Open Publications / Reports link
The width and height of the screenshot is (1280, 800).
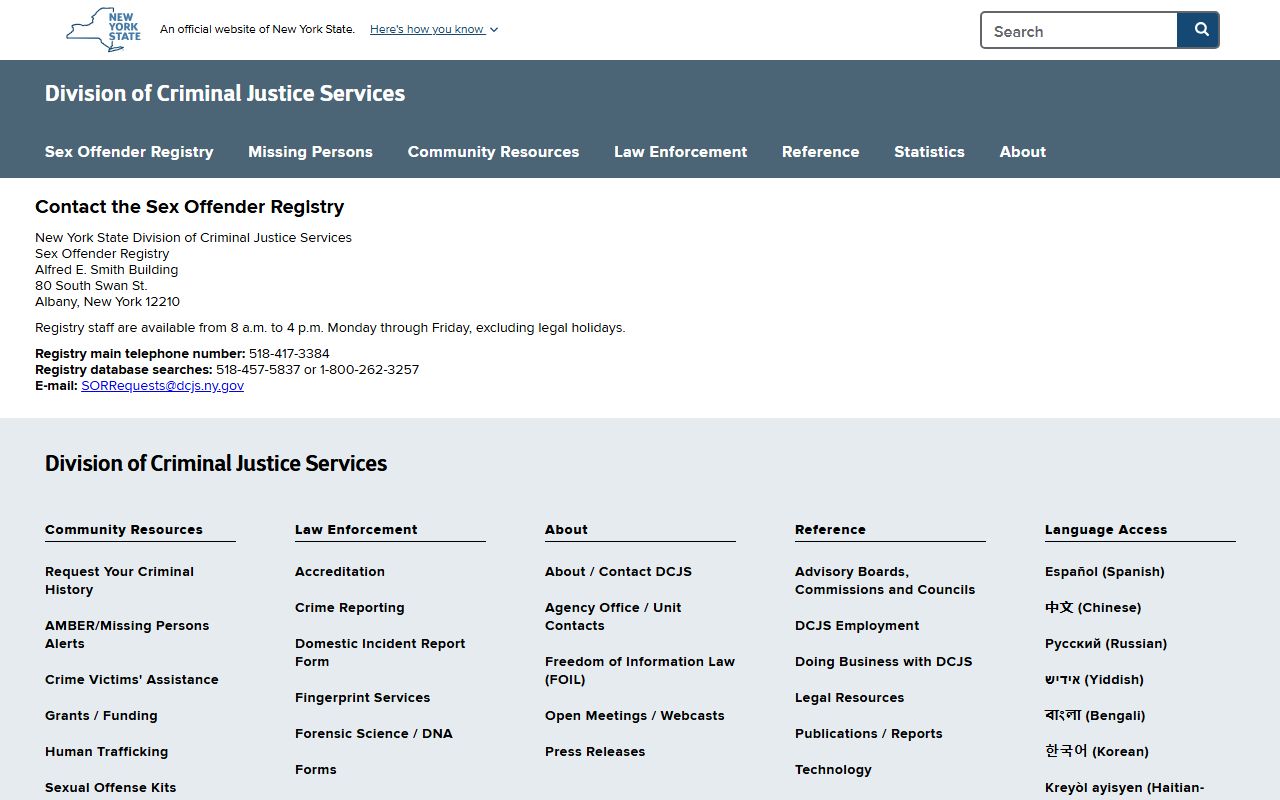click(x=868, y=733)
